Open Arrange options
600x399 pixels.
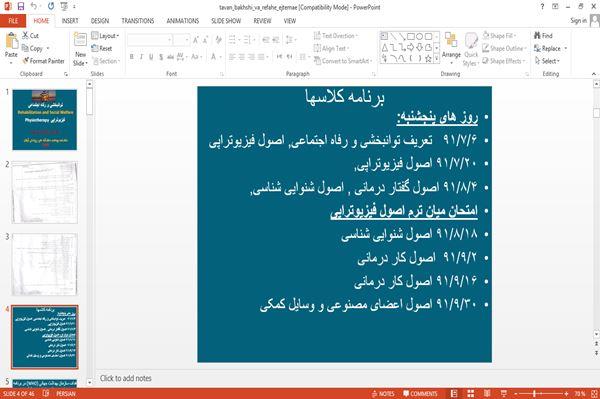click(x=451, y=49)
